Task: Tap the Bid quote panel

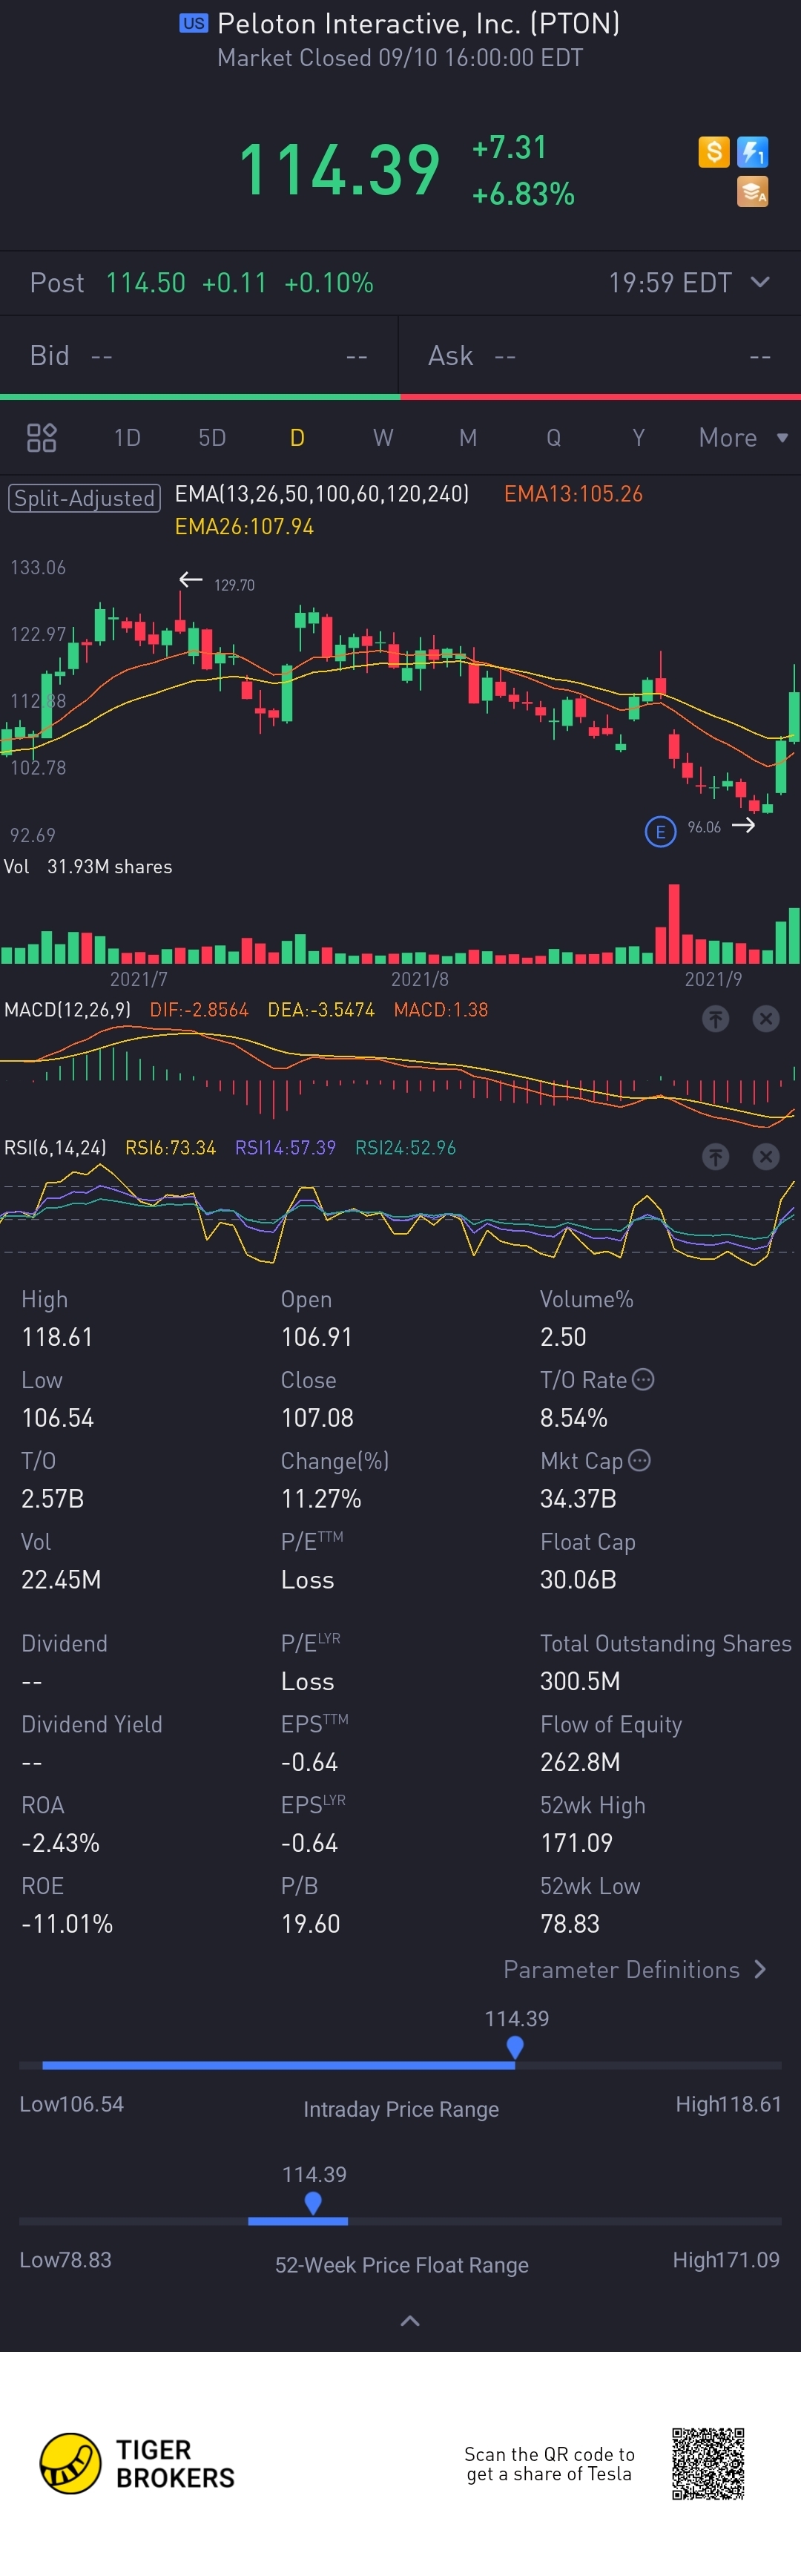Action: [199, 355]
